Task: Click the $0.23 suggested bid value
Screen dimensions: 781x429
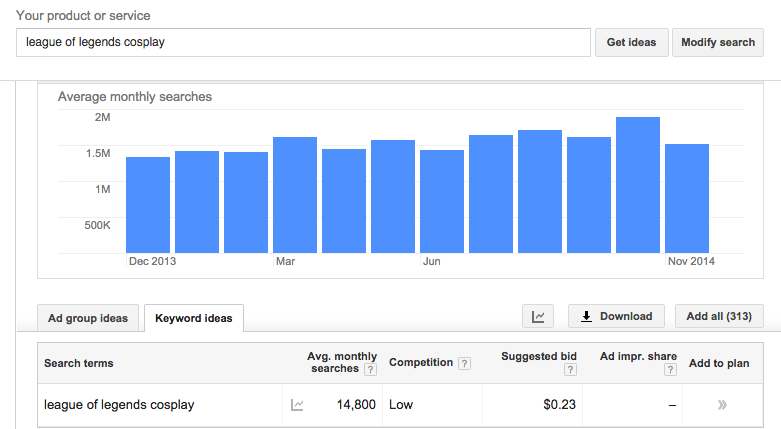Action: point(559,405)
